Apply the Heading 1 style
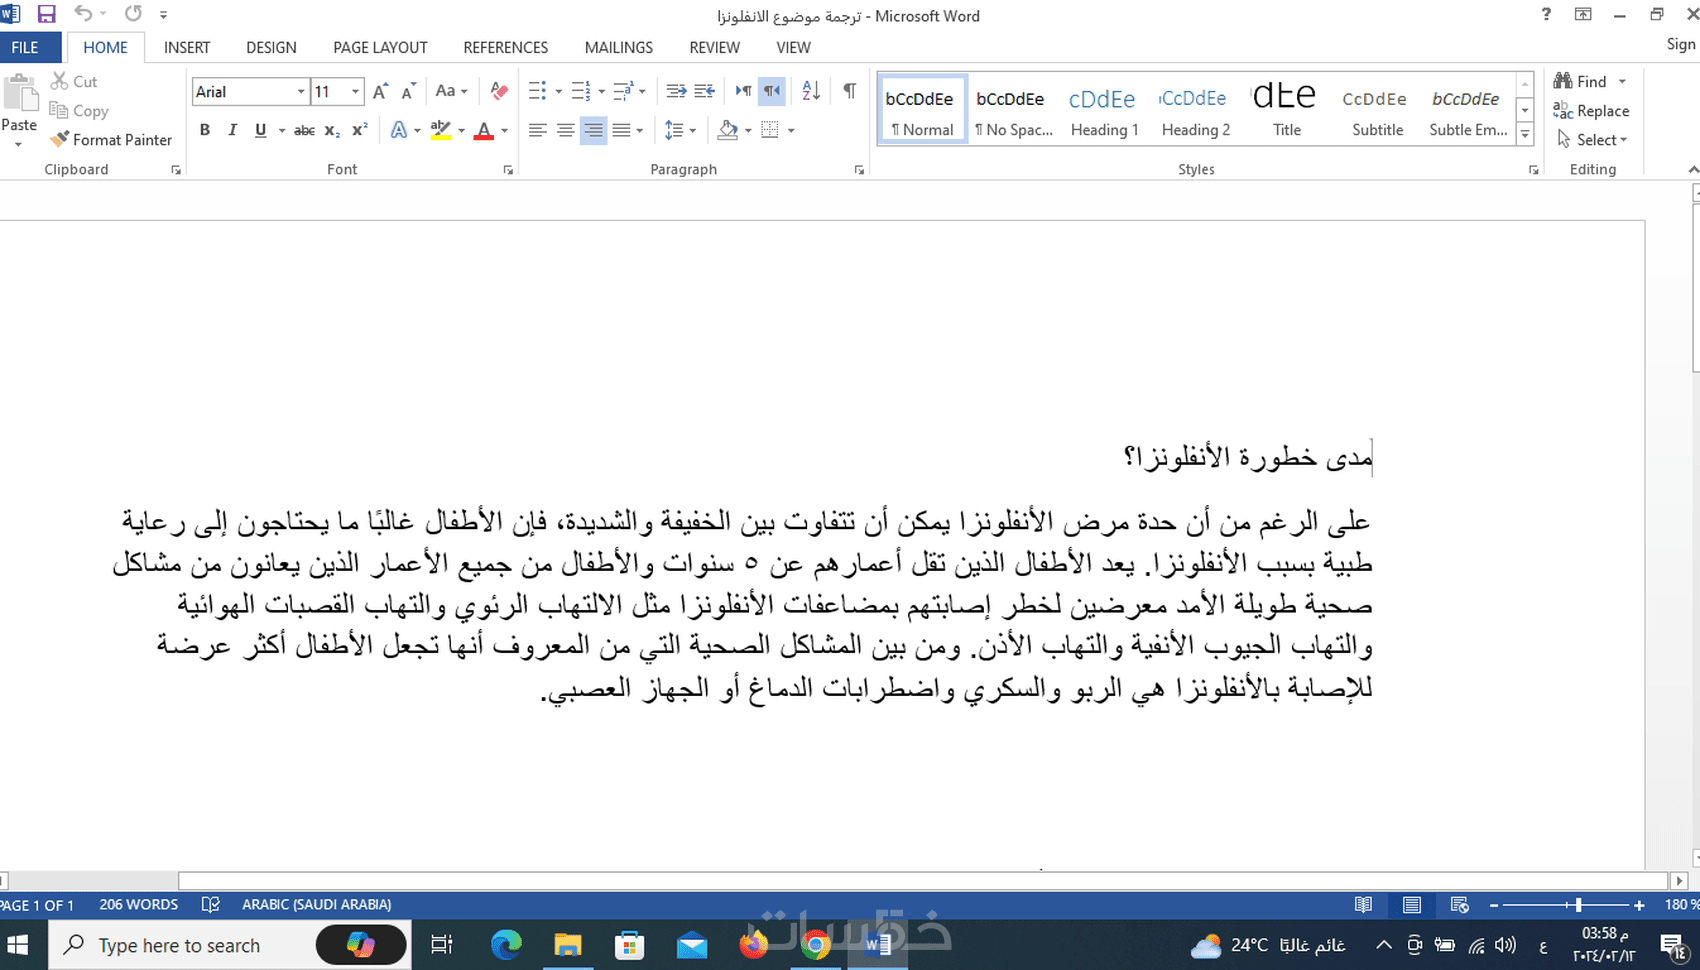 [x=1104, y=110]
